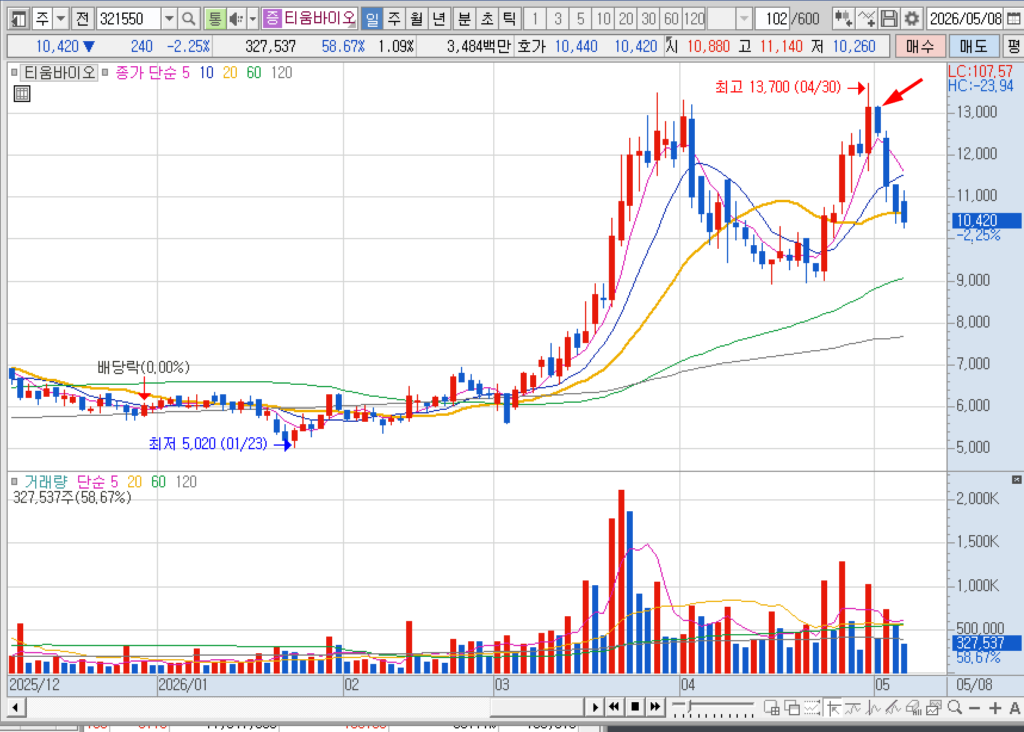This screenshot has width=1024, height=732.
Task: Click the date field 2026/05/08
Action: pyautogui.click(x=965, y=19)
